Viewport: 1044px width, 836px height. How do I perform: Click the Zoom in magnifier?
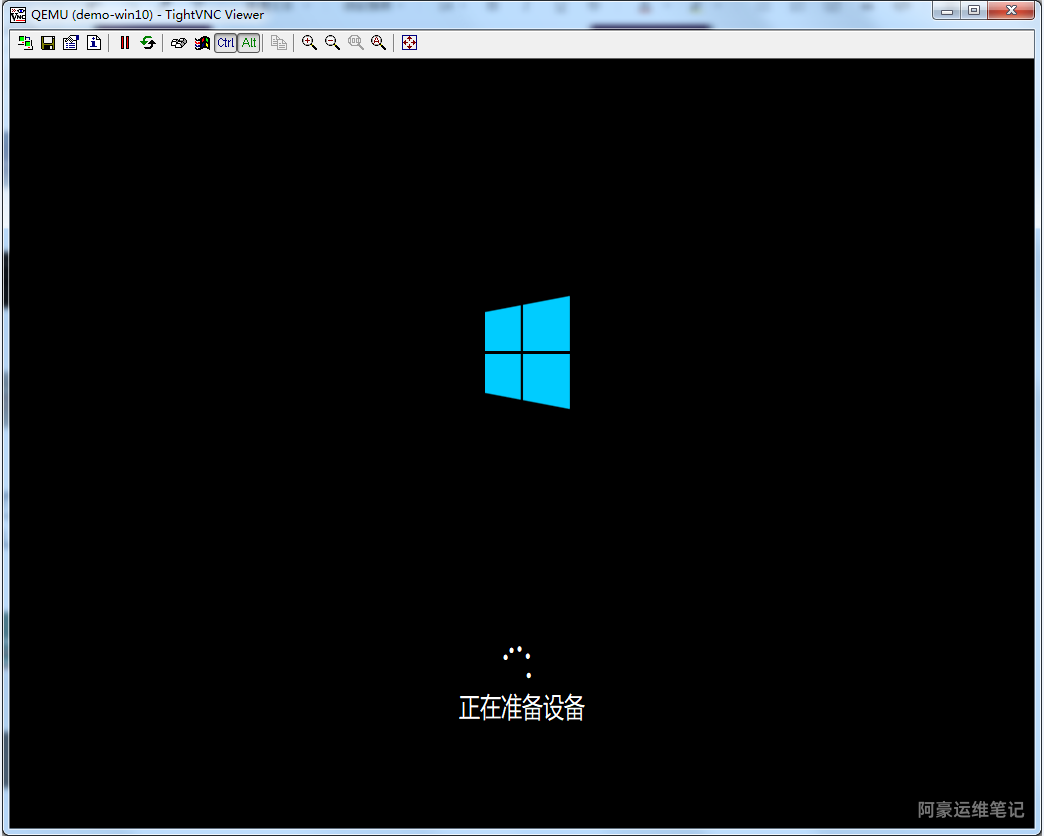(x=309, y=43)
